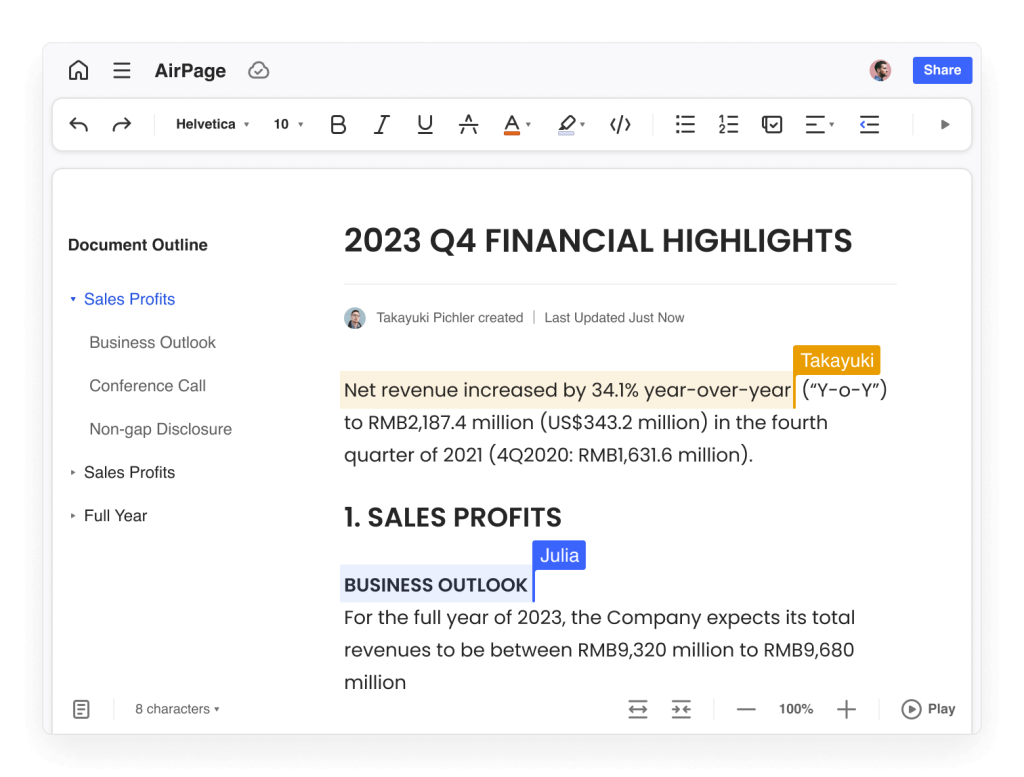
Task: Toggle italic formatting
Action: point(381,124)
